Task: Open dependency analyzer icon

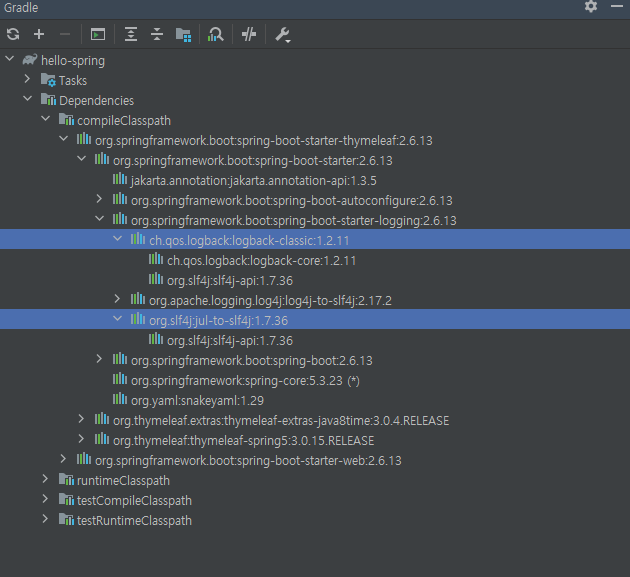Action: 215,35
